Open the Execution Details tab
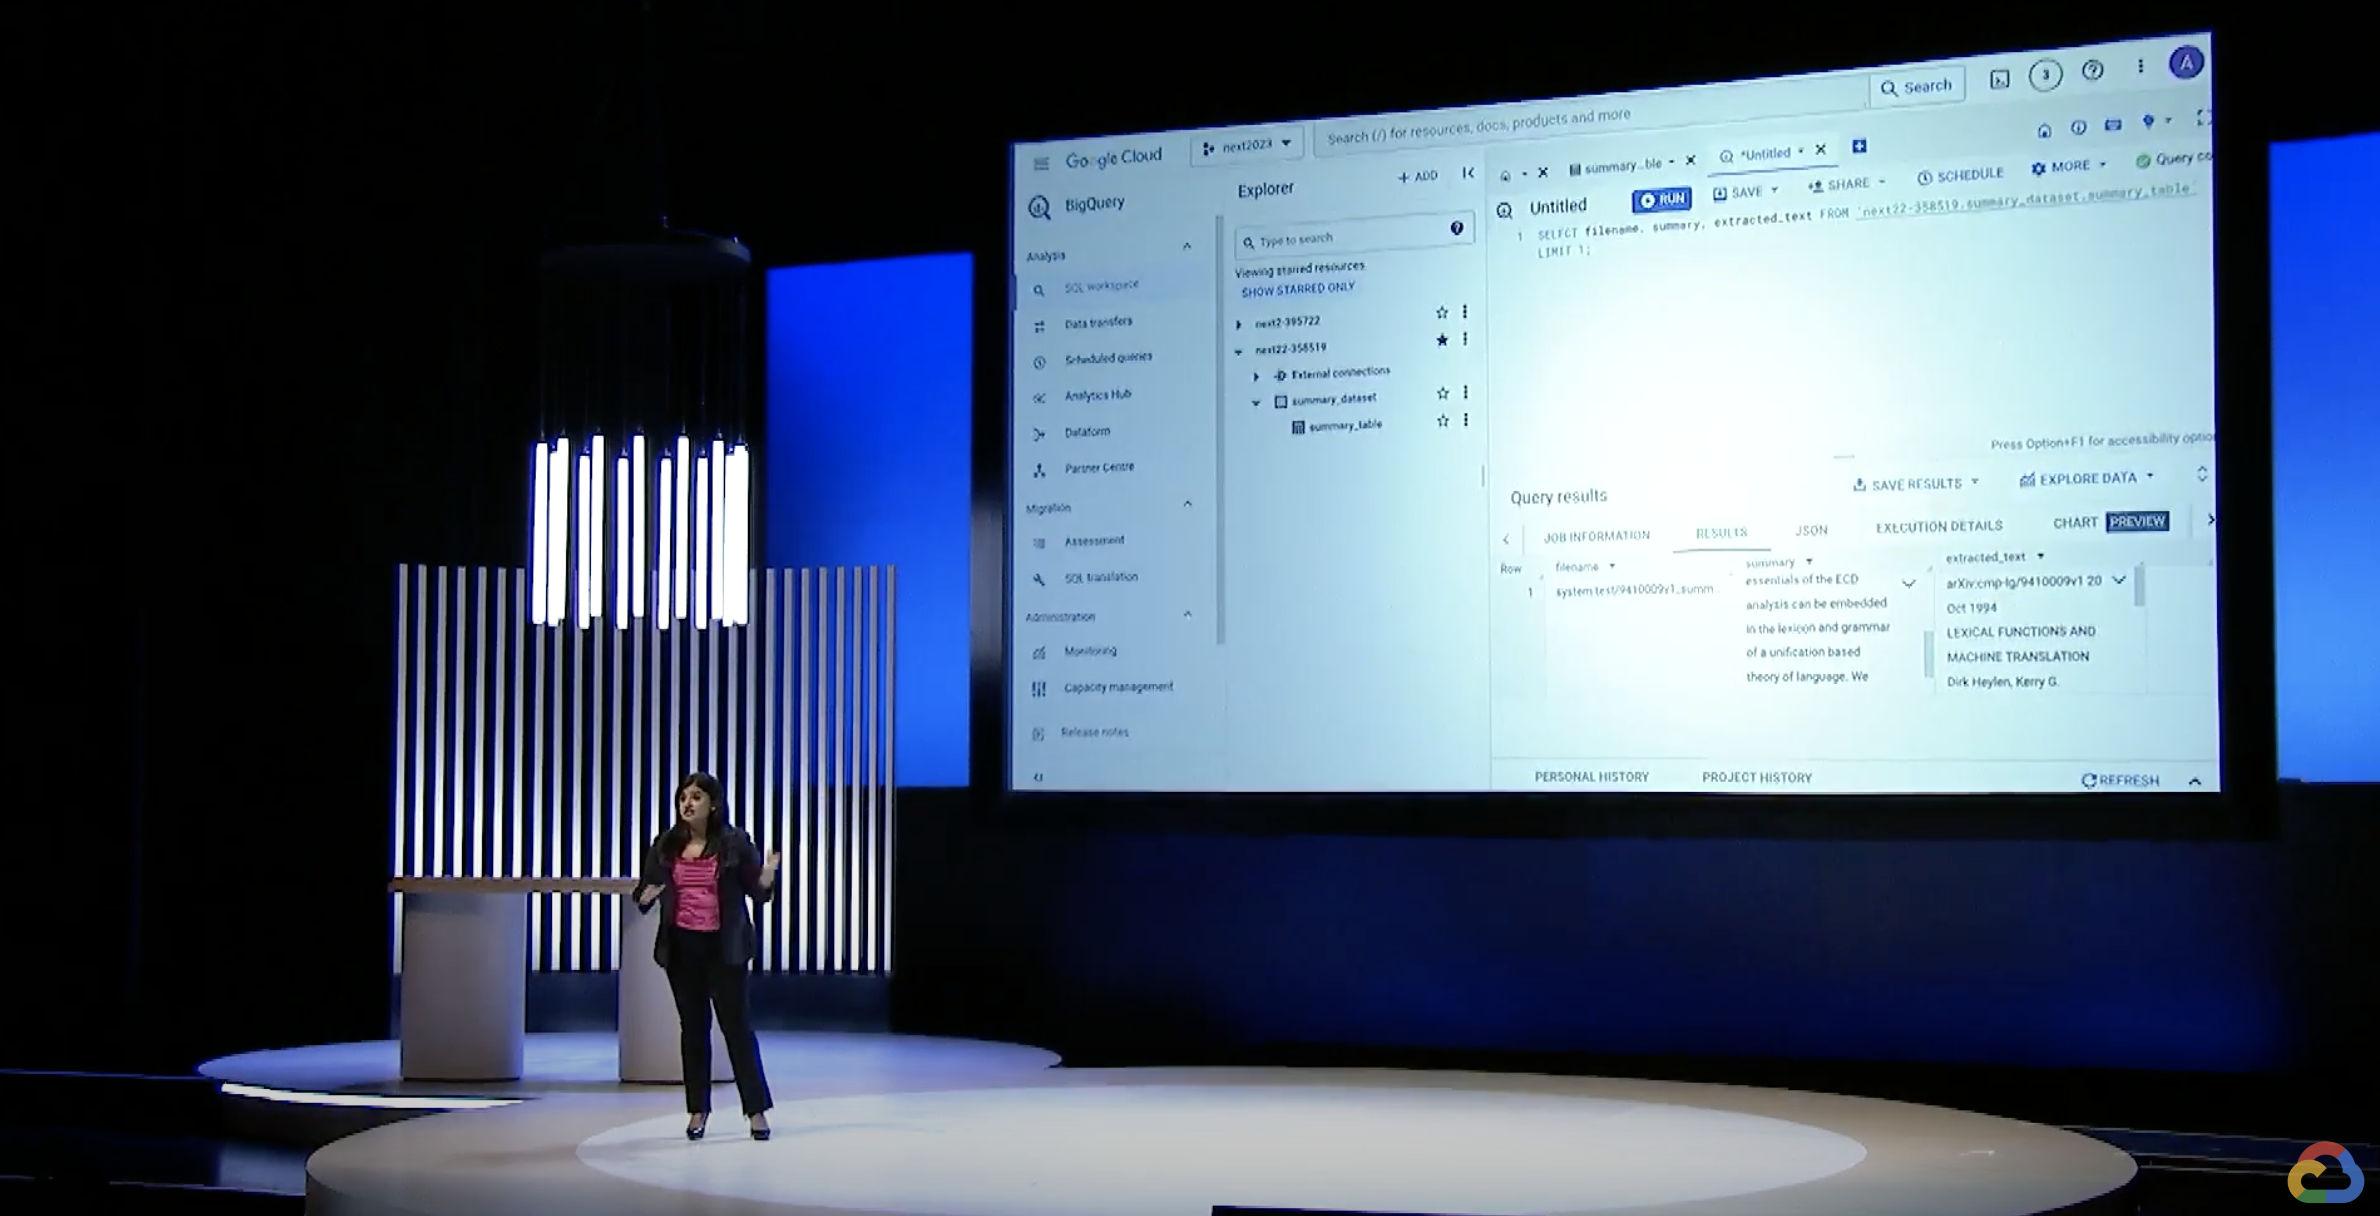 pyautogui.click(x=1938, y=526)
